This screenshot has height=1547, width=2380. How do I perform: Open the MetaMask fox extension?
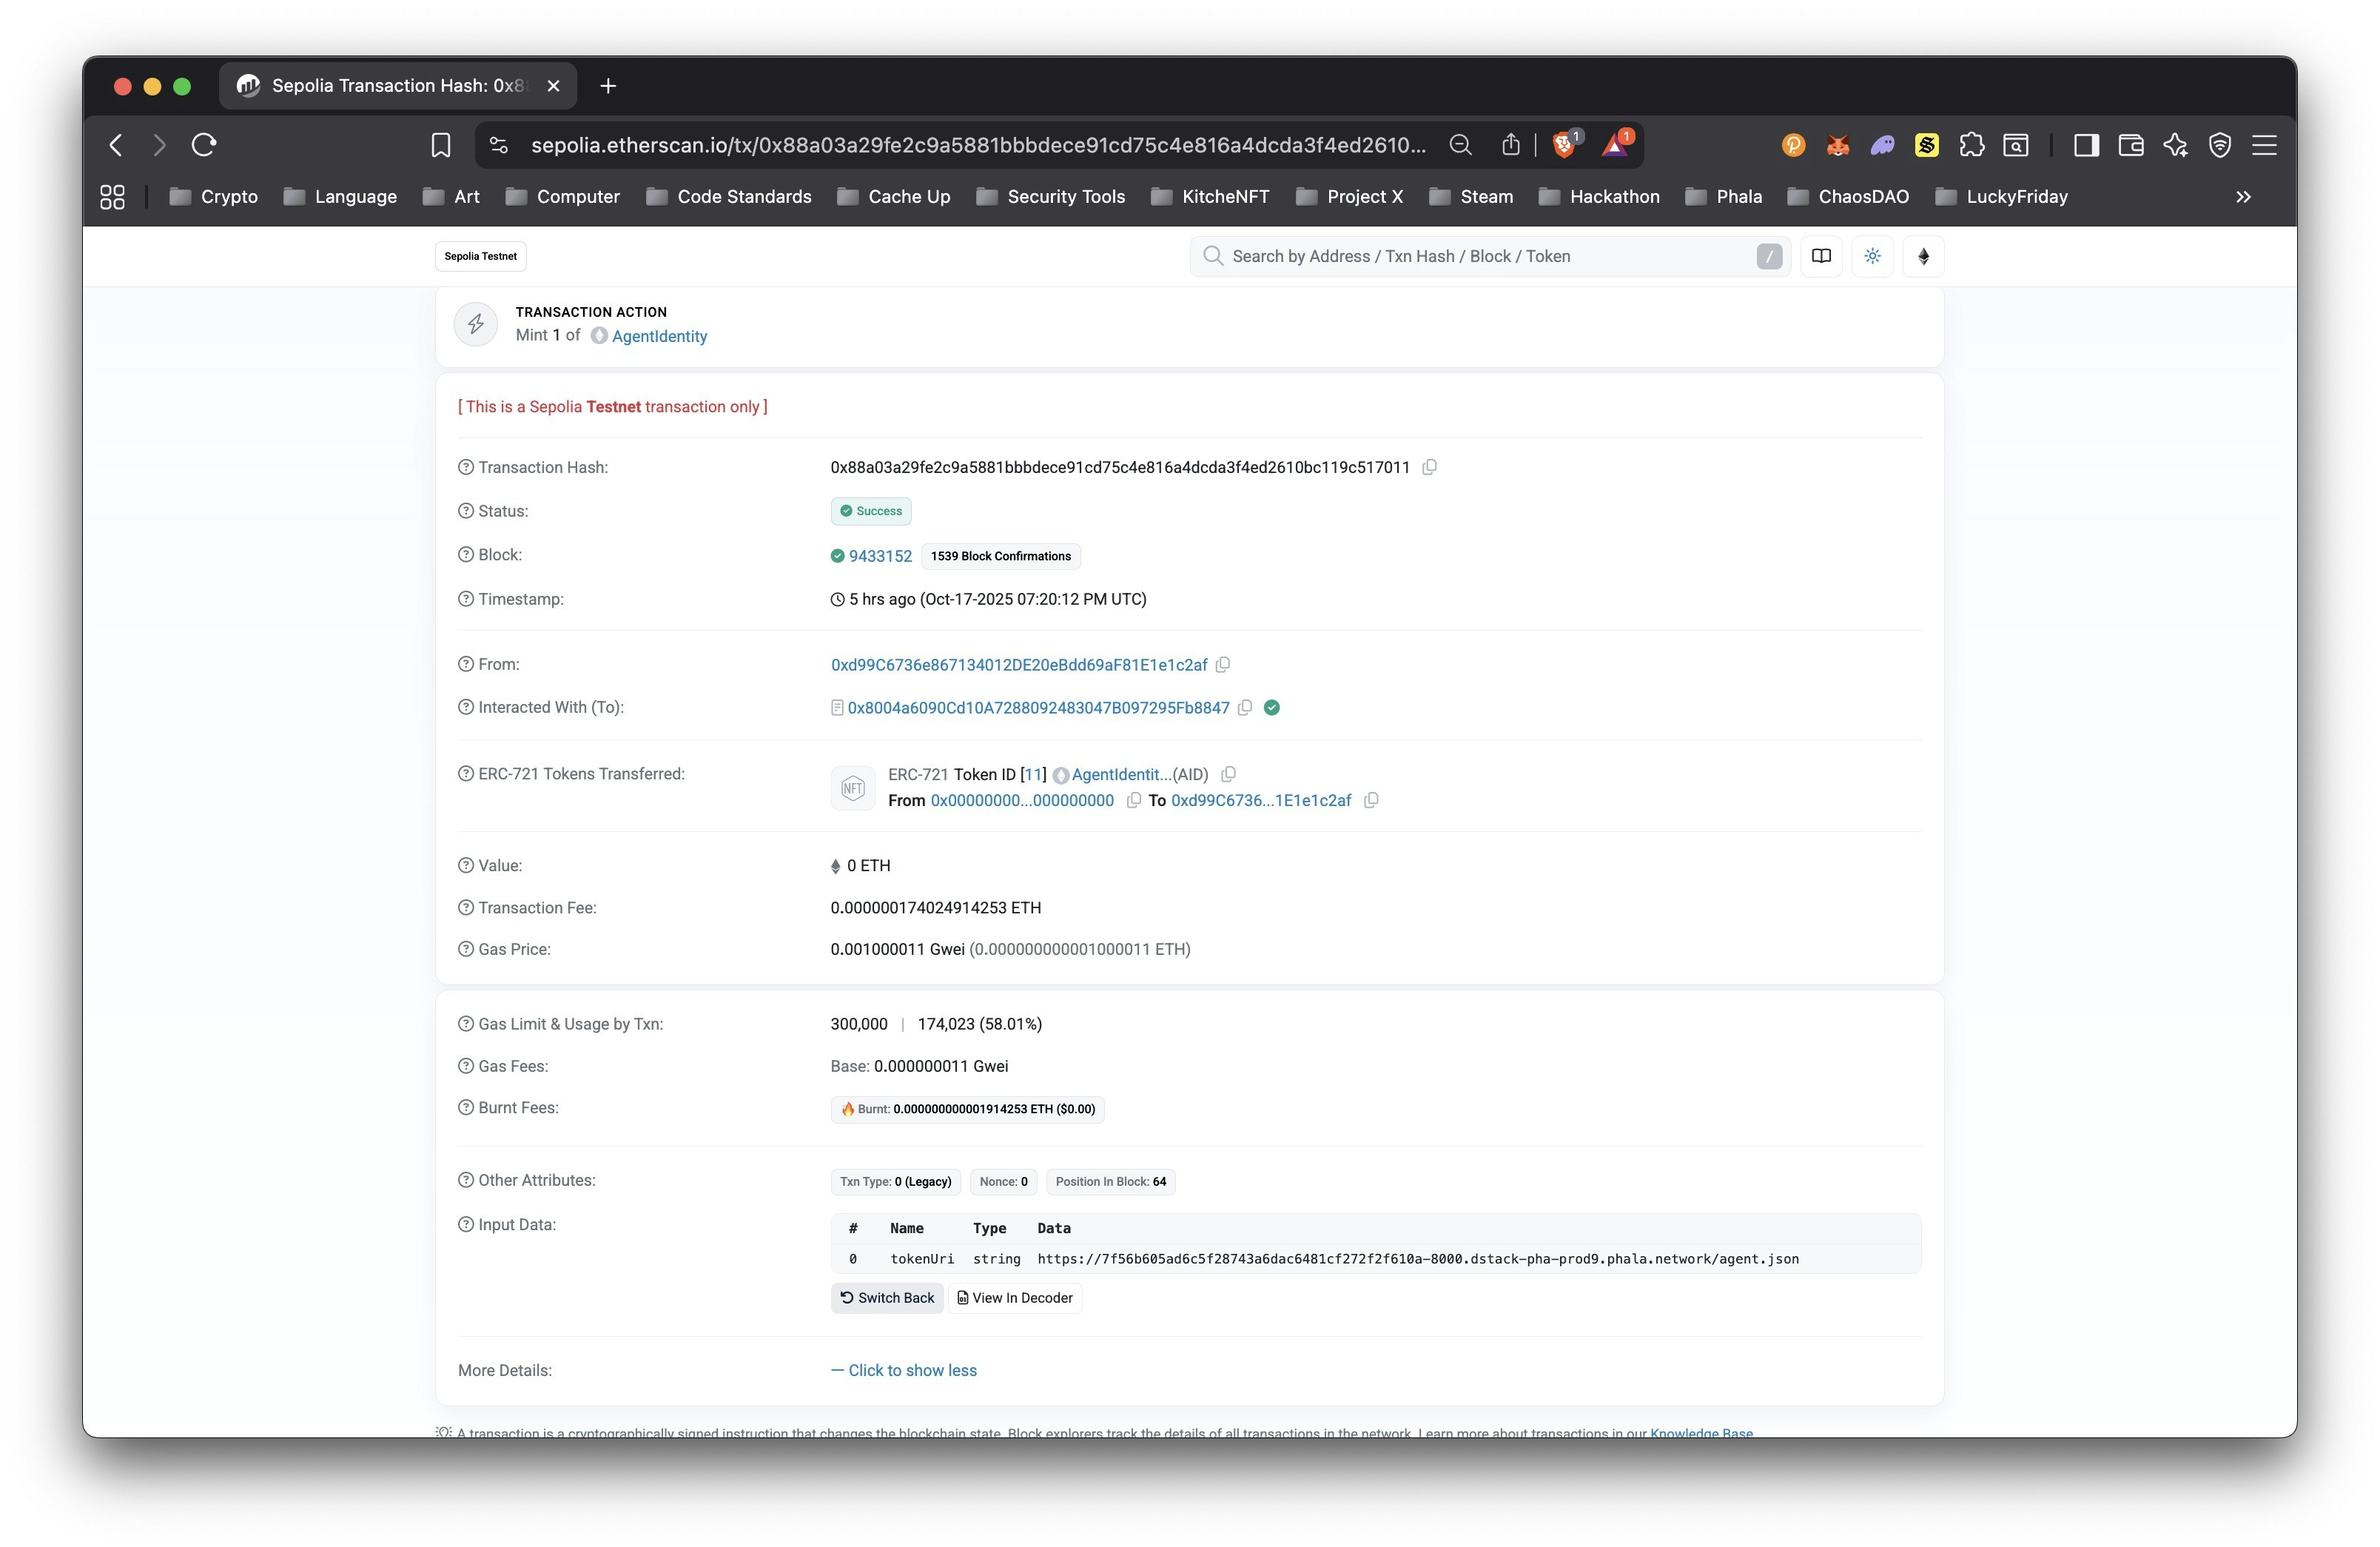(1837, 145)
